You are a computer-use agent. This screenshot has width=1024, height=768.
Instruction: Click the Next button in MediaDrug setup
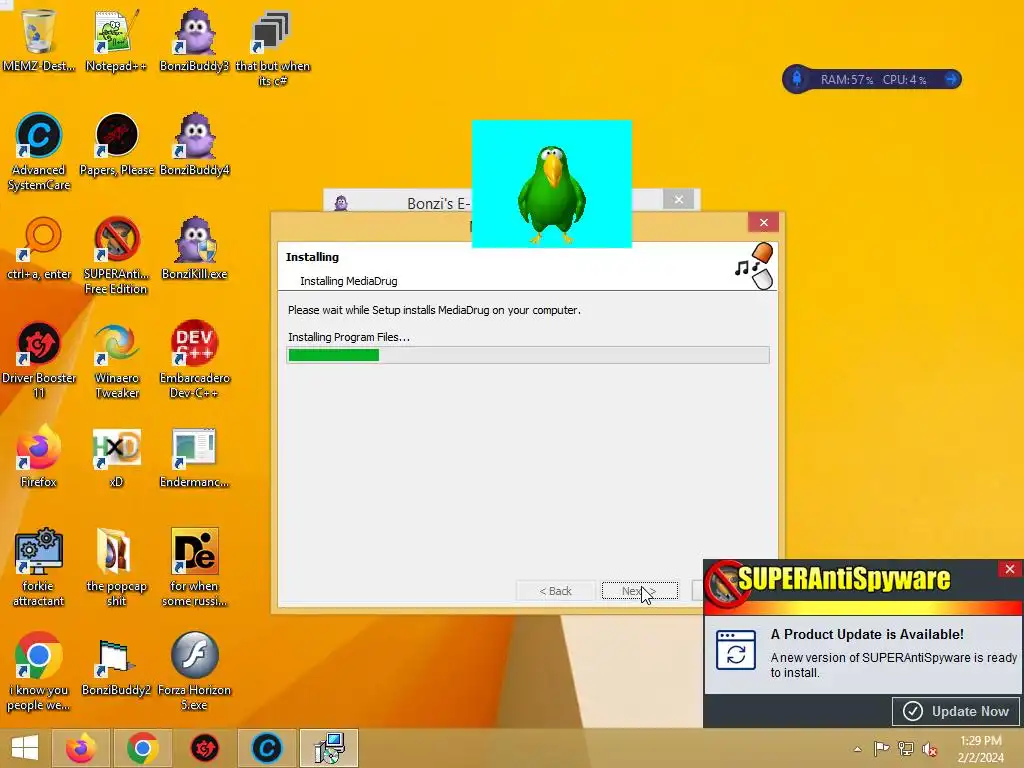(639, 591)
